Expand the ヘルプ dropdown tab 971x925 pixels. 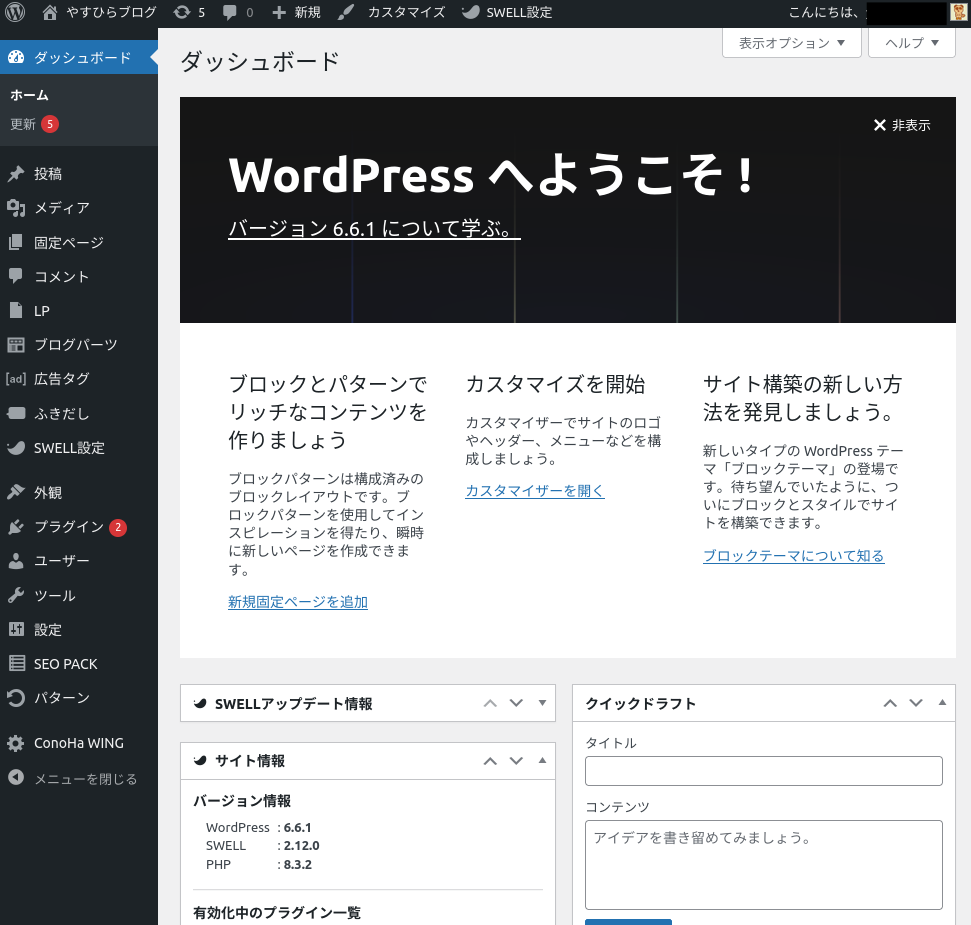(x=912, y=43)
